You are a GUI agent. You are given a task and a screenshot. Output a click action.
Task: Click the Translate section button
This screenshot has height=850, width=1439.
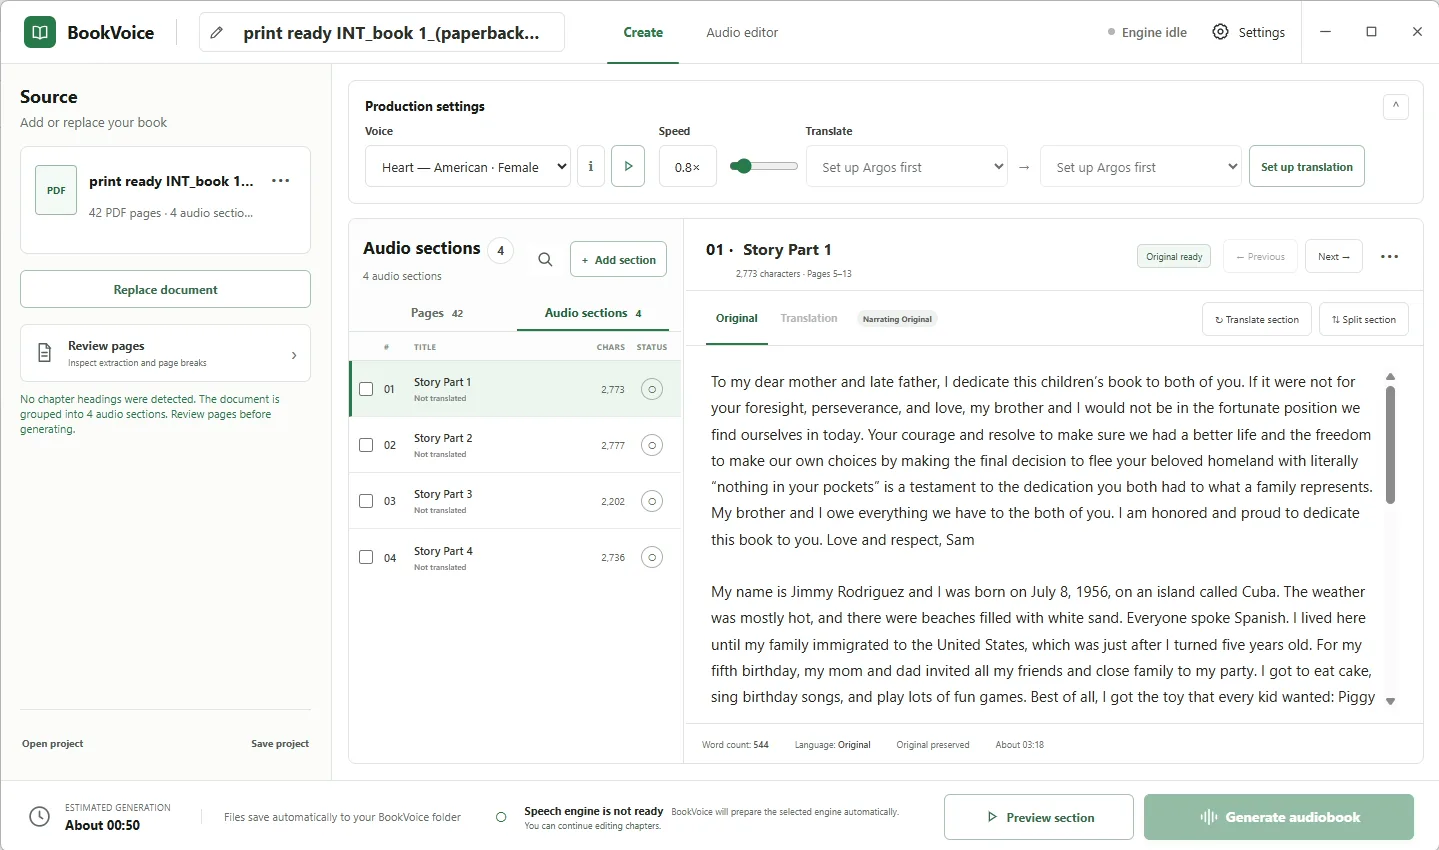coord(1256,320)
